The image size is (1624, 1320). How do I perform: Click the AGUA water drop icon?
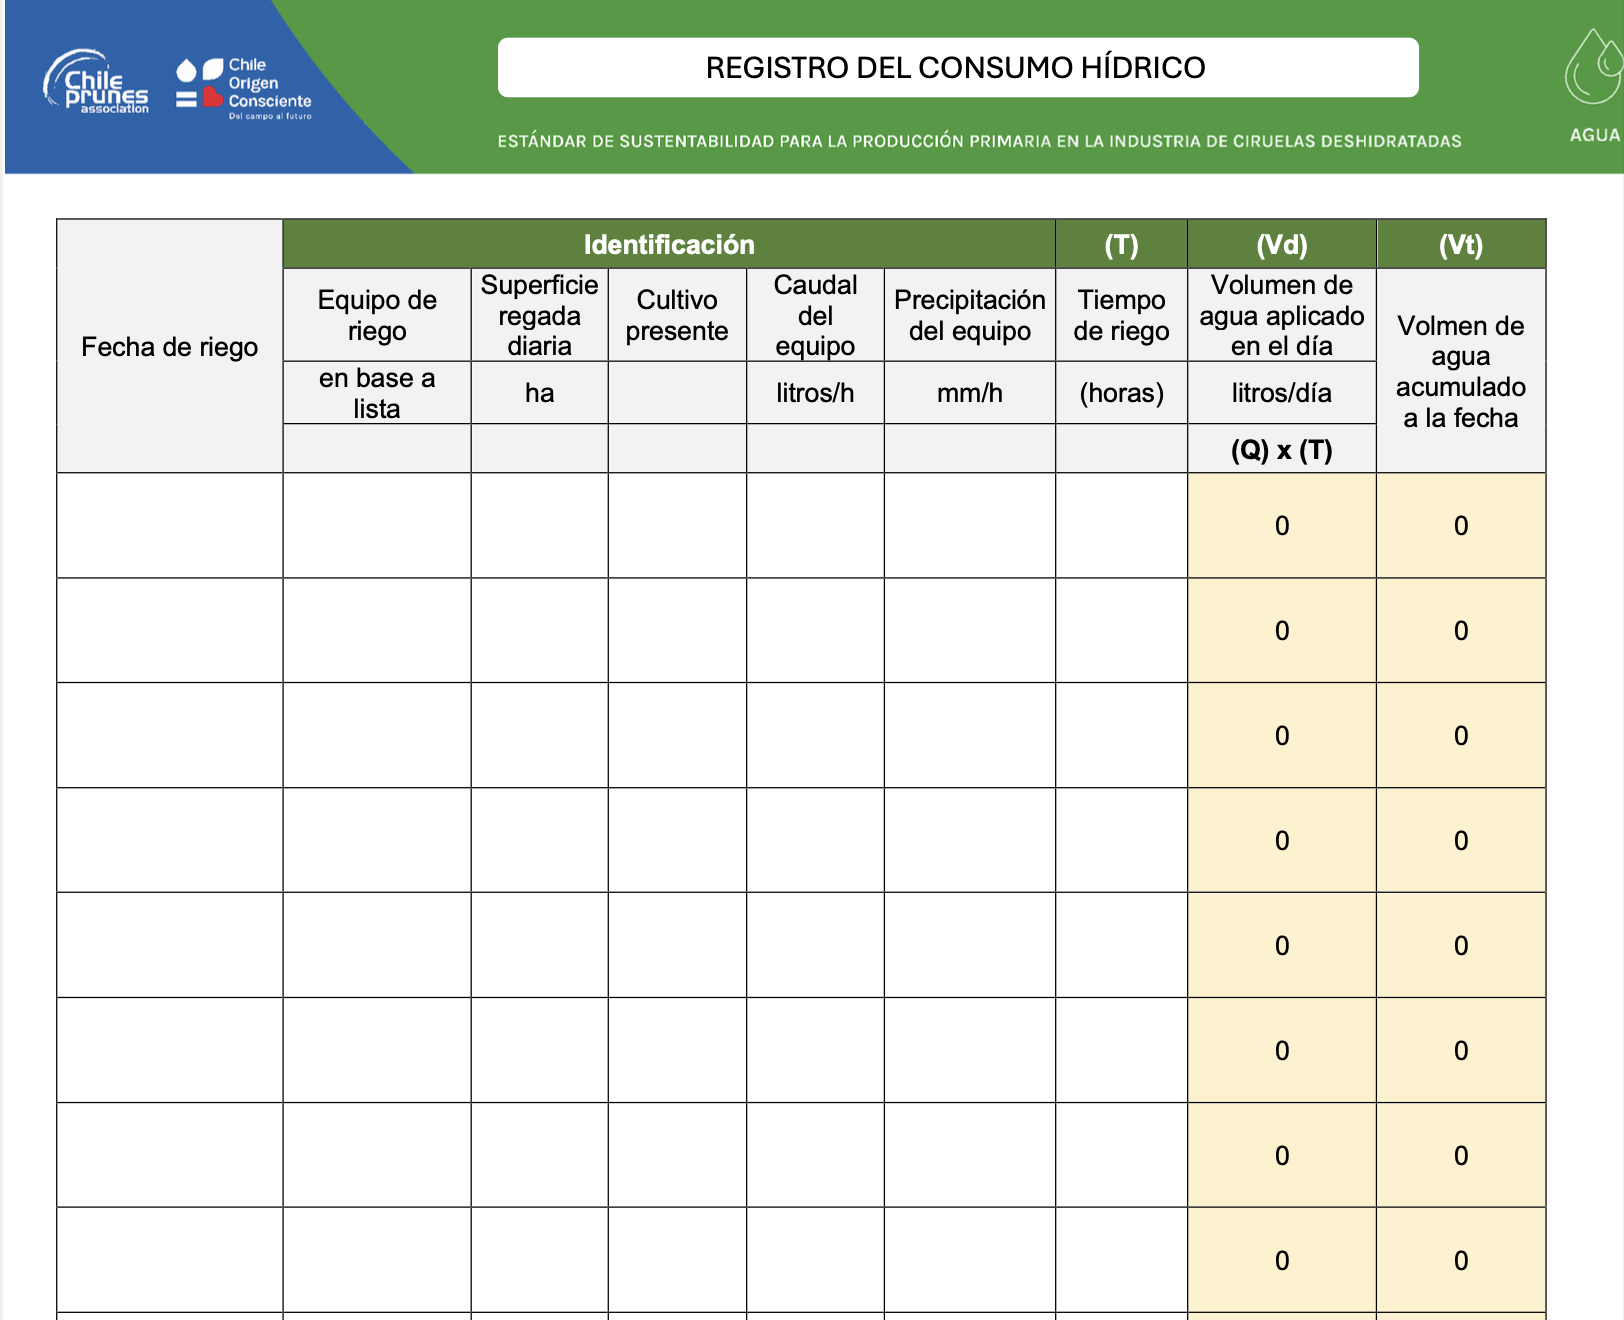pos(1594,68)
